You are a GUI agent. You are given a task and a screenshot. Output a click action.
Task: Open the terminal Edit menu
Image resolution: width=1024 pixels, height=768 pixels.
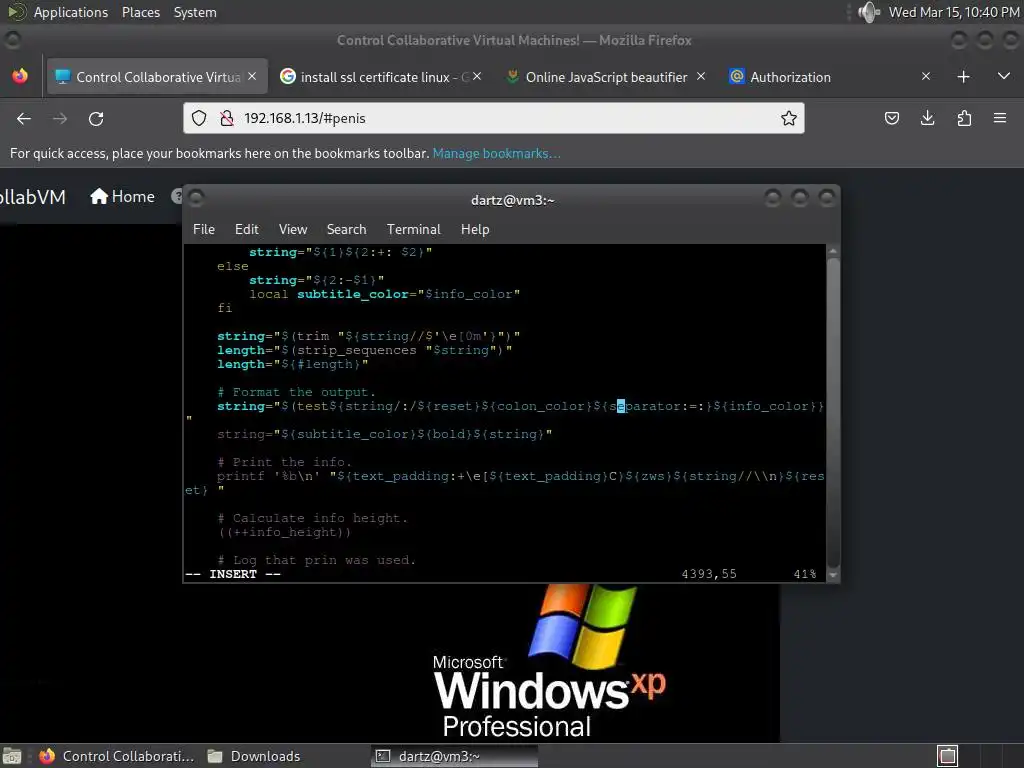[247, 229]
